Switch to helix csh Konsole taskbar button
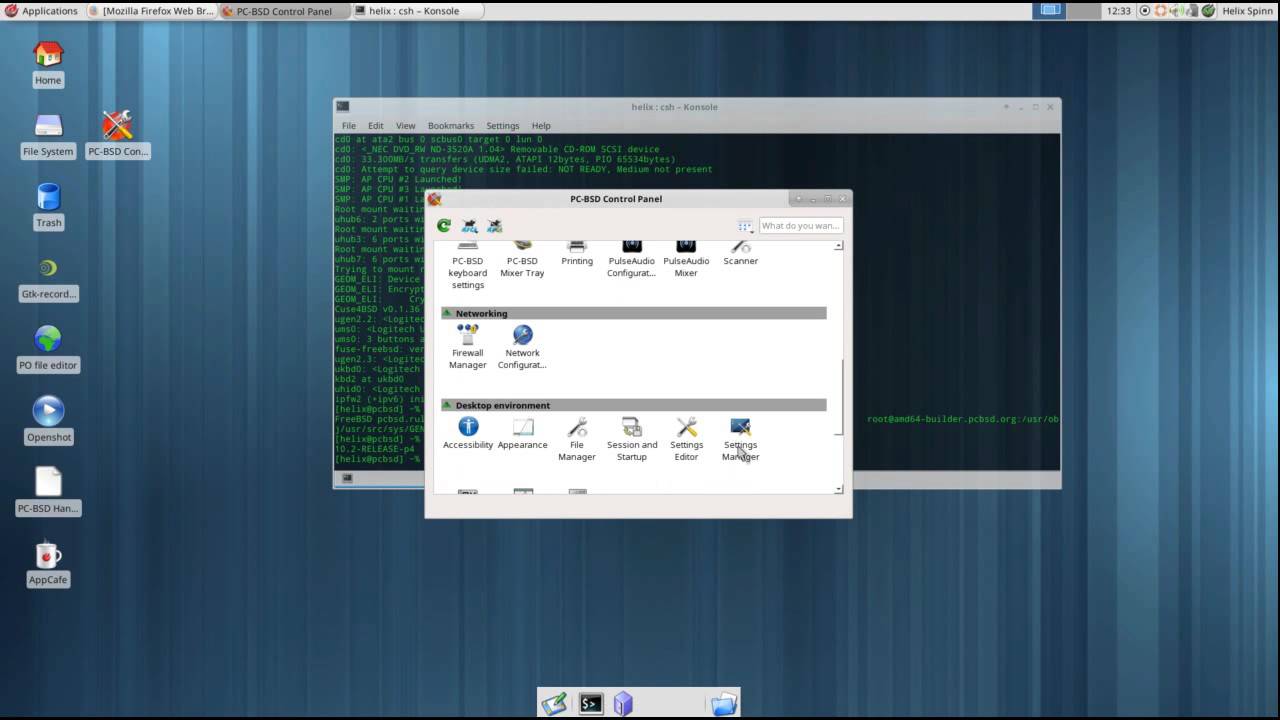 pyautogui.click(x=417, y=11)
